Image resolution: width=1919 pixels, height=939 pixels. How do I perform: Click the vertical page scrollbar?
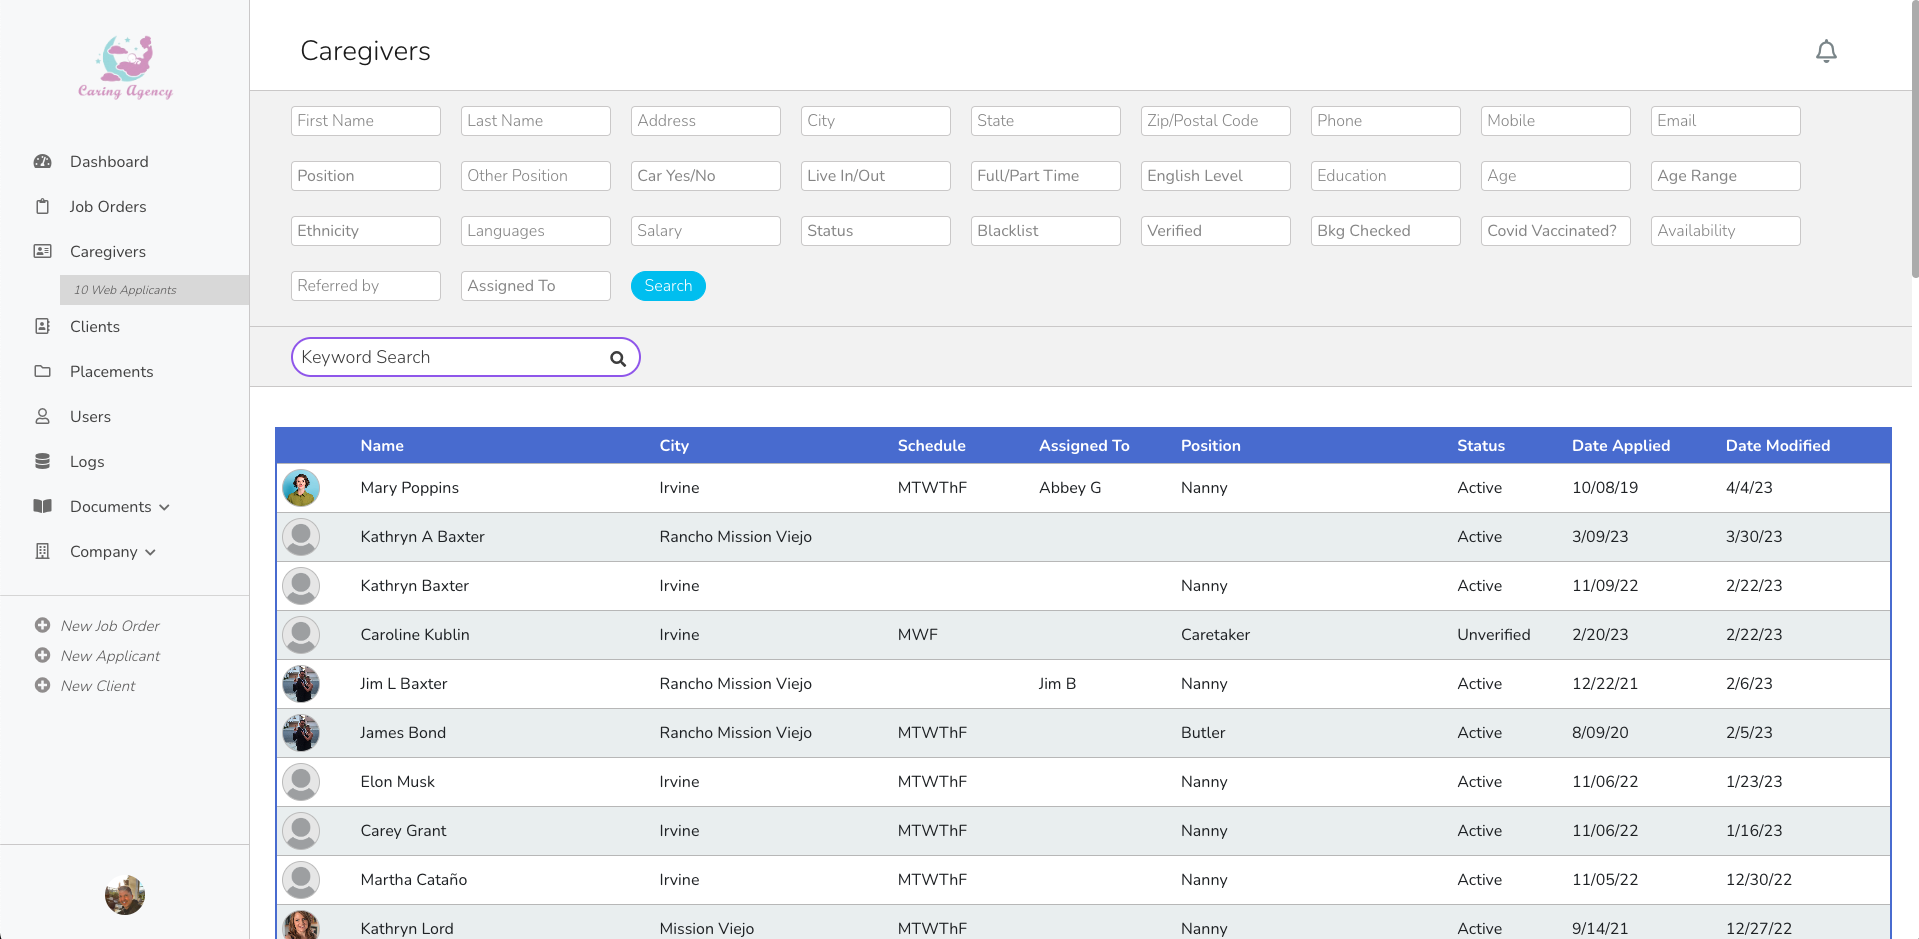pos(1914,140)
